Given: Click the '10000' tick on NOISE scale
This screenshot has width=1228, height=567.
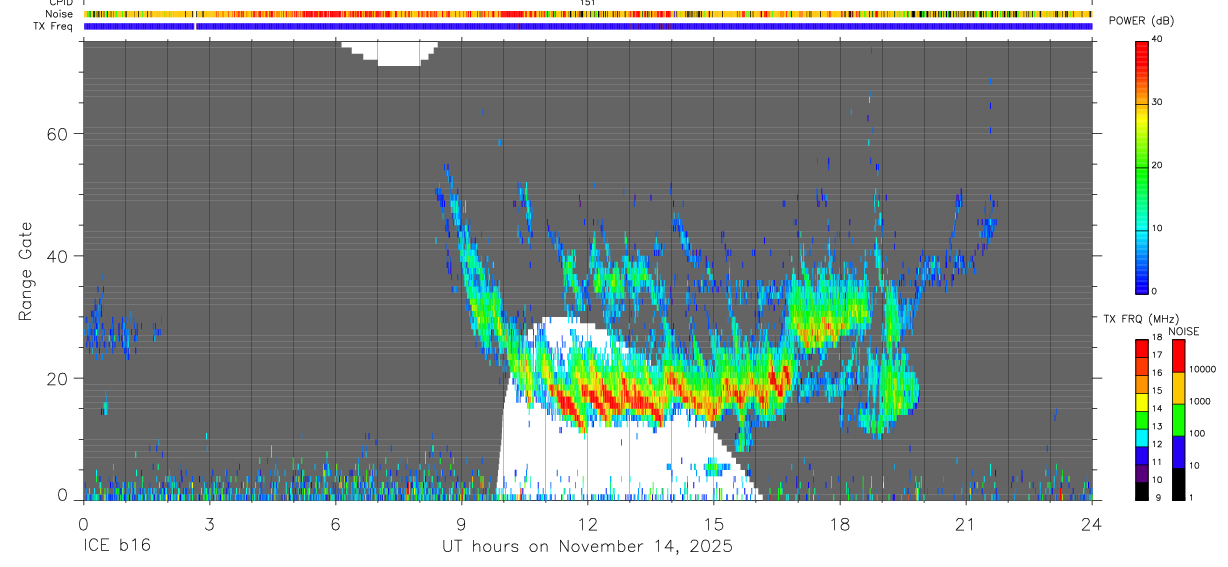Looking at the screenshot, I should click(x=1204, y=369).
